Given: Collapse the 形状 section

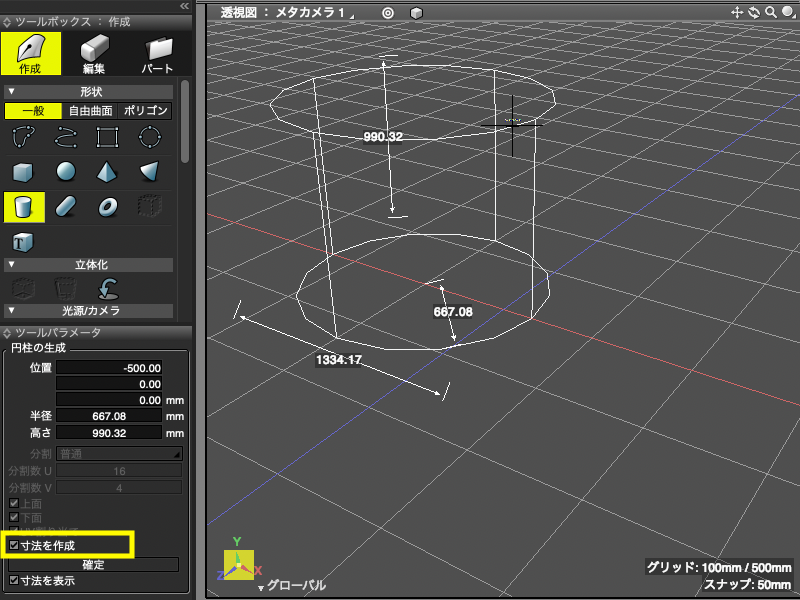Looking at the screenshot, I should pos(11,92).
